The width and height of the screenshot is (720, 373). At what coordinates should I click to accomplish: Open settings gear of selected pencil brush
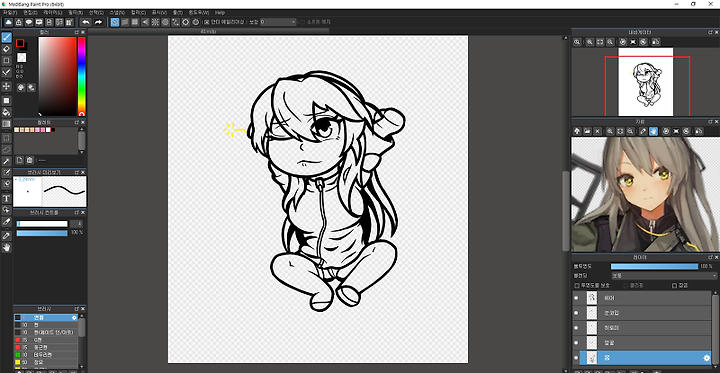(x=74, y=317)
